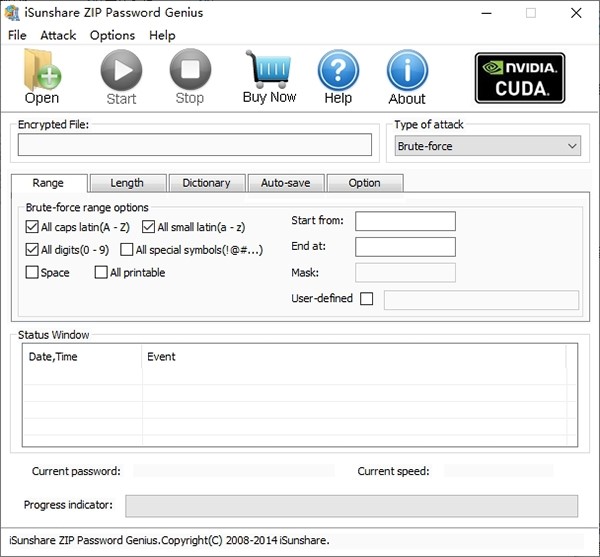Click the Open folder icon
Viewport: 600px width, 557px height.
pyautogui.click(x=42, y=70)
